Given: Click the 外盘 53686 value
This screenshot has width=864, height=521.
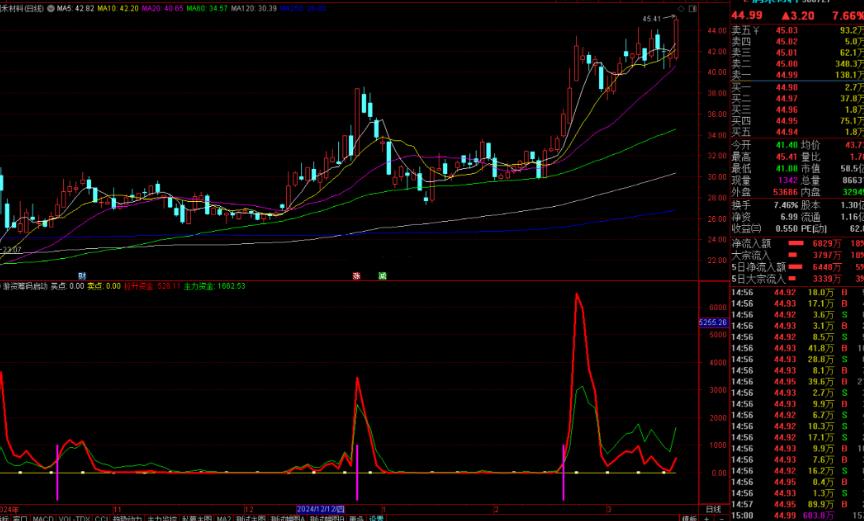Looking at the screenshot, I should point(785,192).
